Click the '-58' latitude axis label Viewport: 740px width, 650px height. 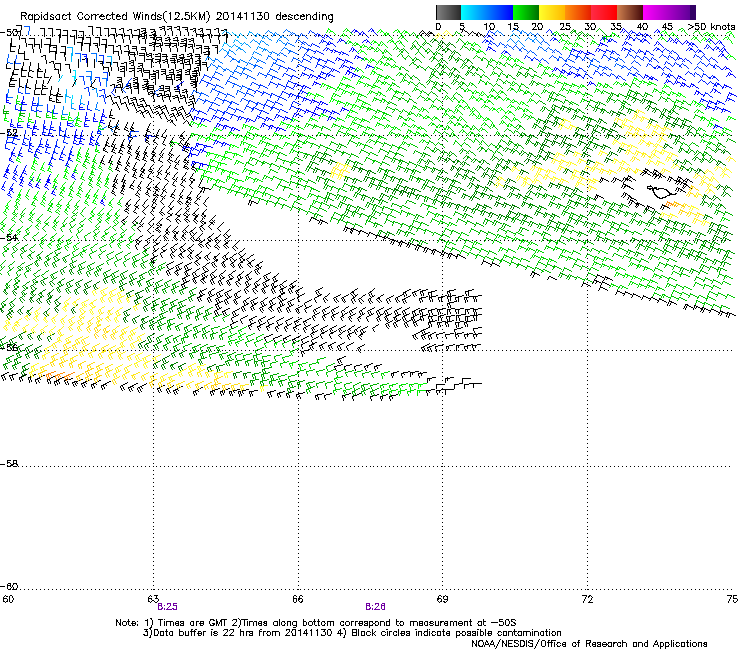click(9, 464)
